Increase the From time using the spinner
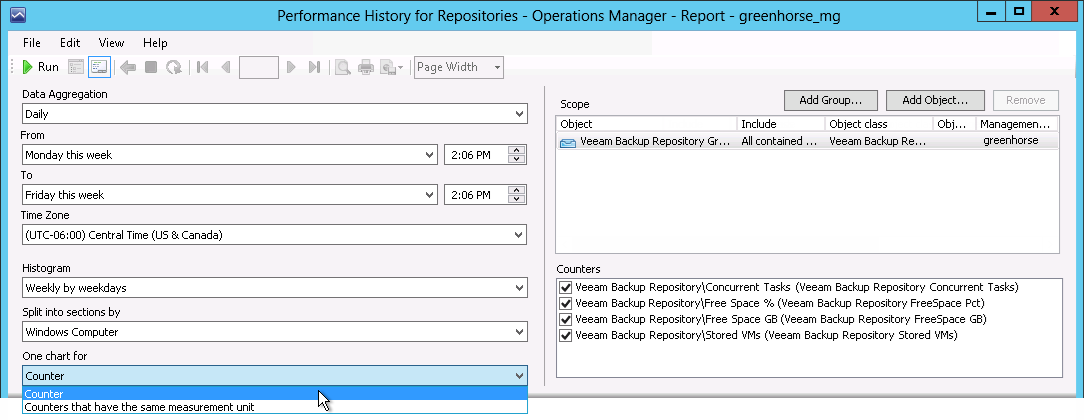1084x420 pixels. (516, 150)
